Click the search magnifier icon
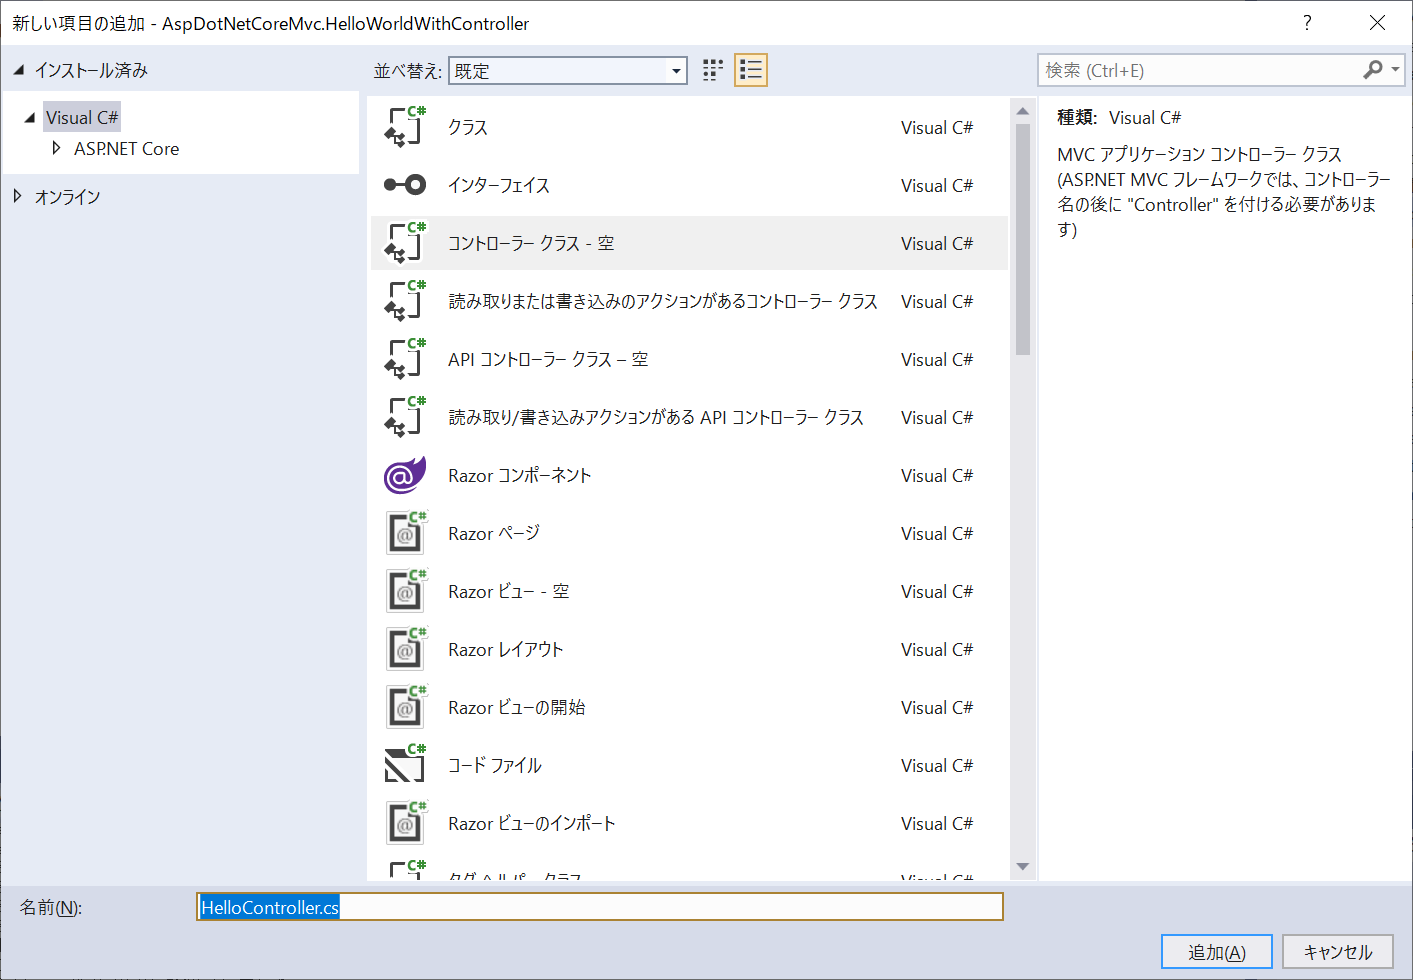1413x980 pixels. [x=1373, y=70]
